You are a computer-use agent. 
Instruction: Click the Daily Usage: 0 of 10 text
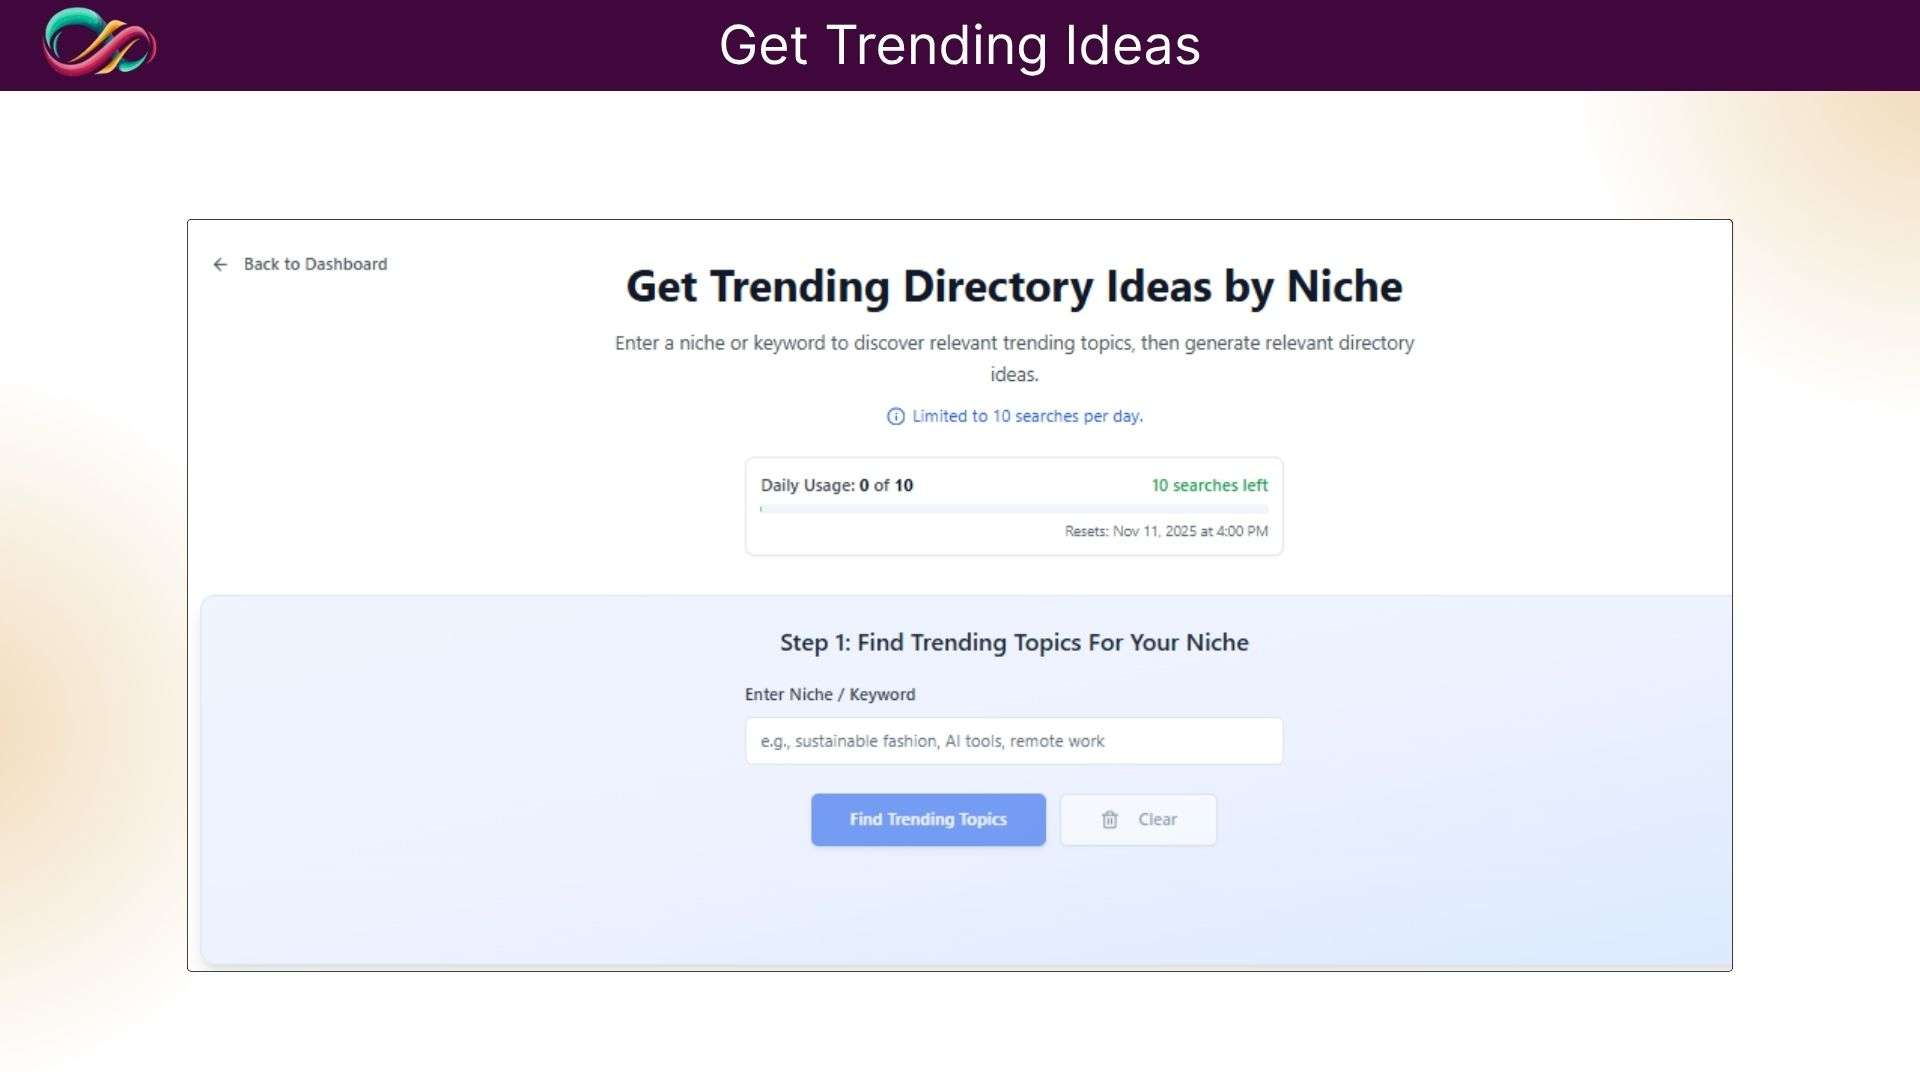click(837, 485)
